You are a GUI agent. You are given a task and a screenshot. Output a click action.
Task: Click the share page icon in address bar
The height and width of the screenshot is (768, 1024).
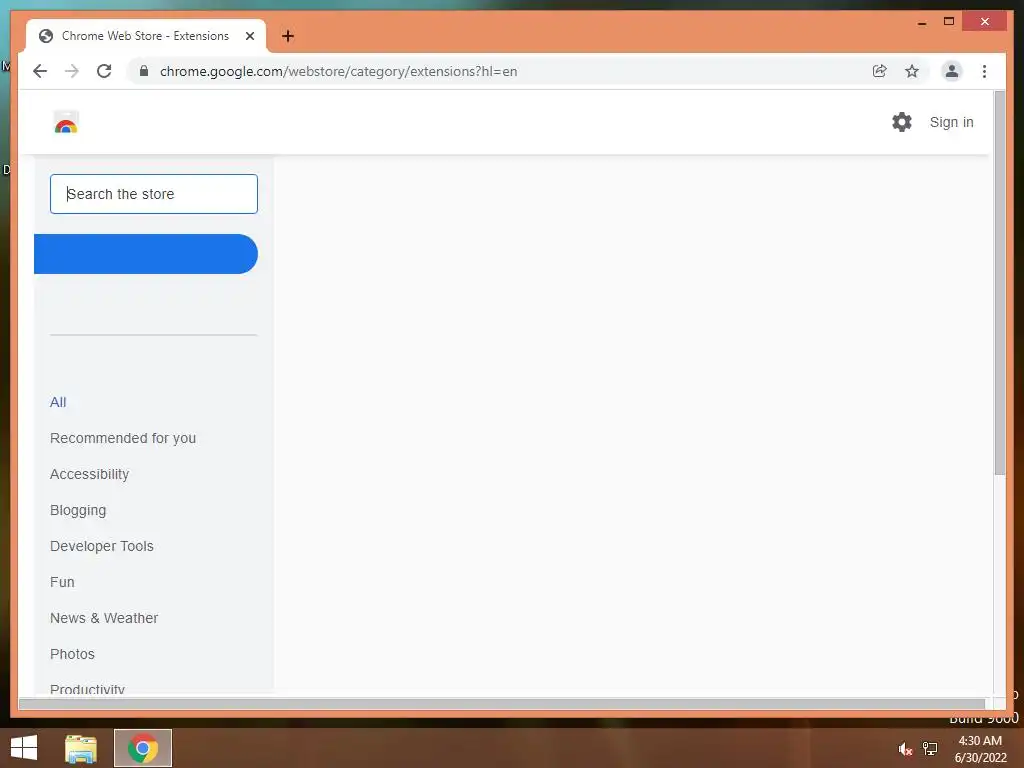click(880, 71)
